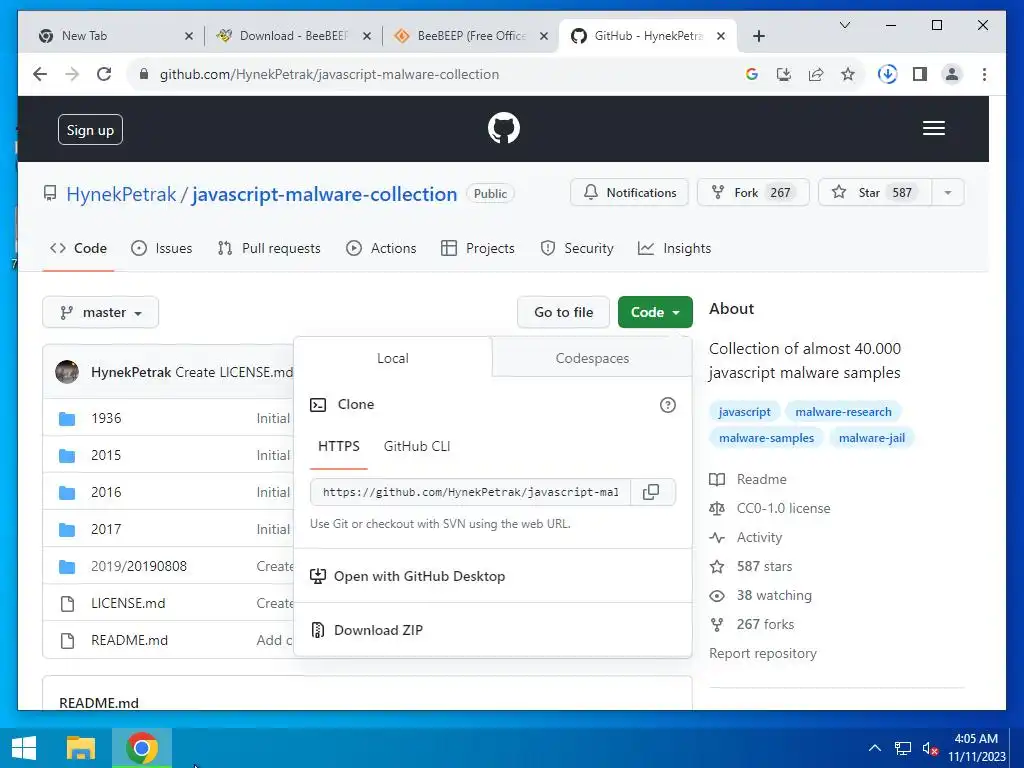Open the LICENSE.md file
The image size is (1024, 768).
point(128,603)
